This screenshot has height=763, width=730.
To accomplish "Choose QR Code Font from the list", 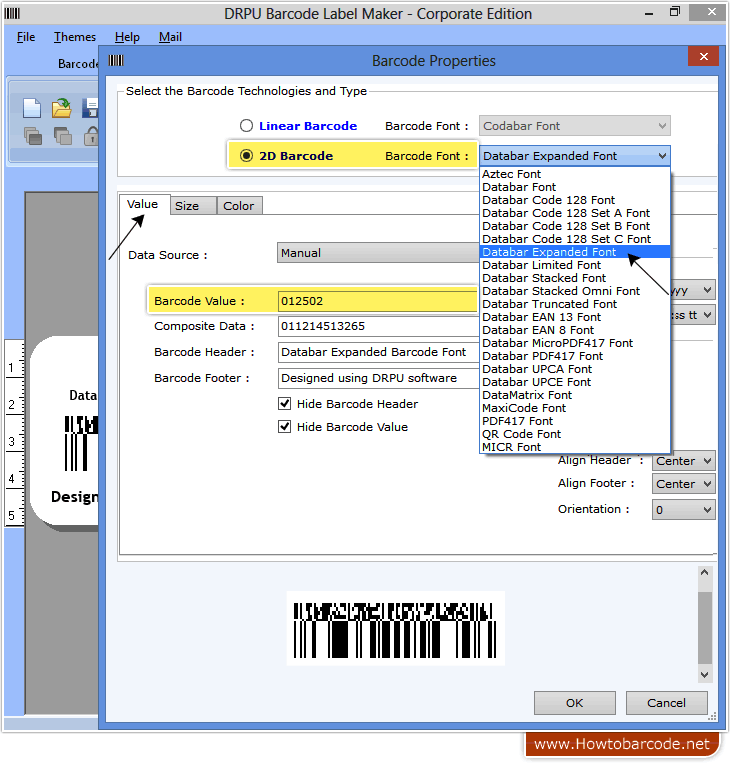I will click(521, 434).
